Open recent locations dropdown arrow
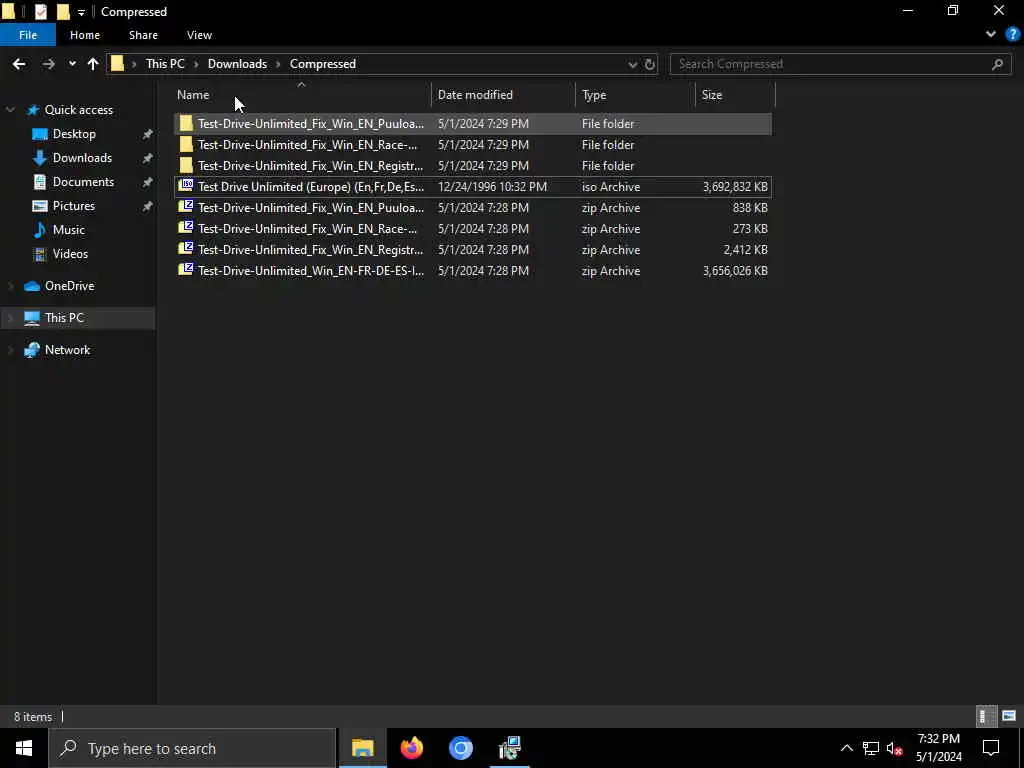Image resolution: width=1024 pixels, height=768 pixels. (x=72, y=64)
